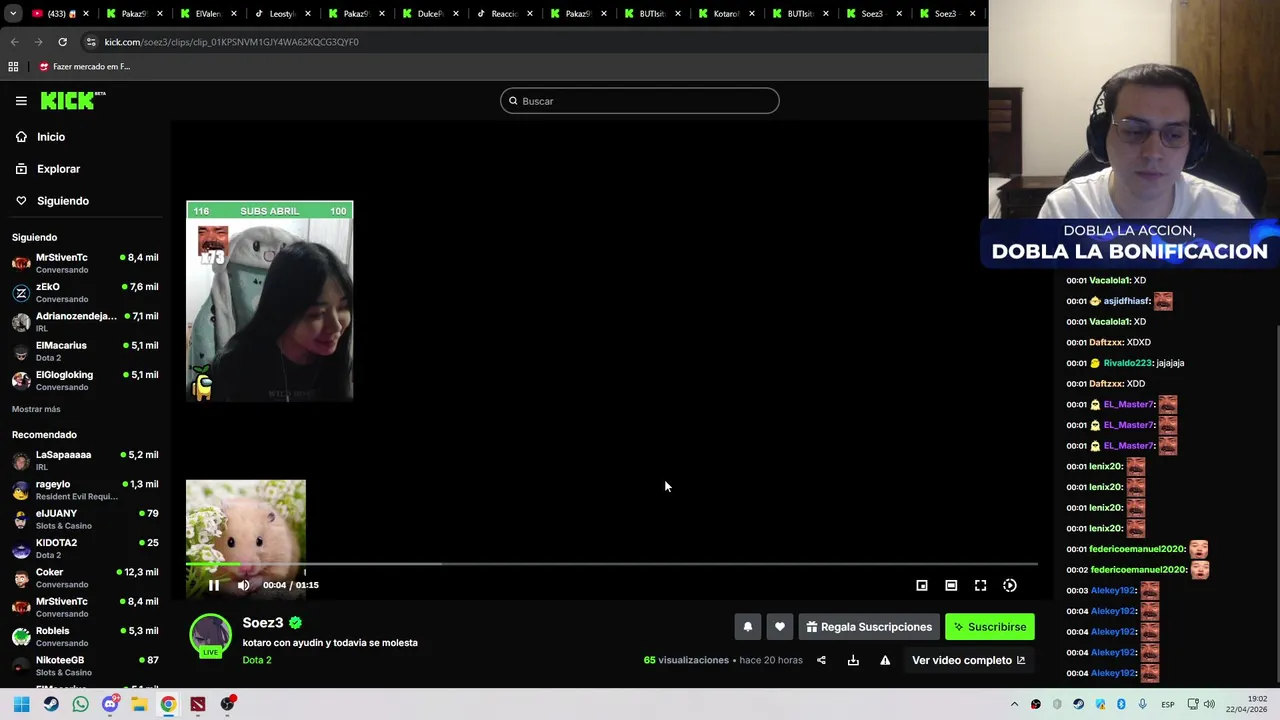Open ElGlogloking channel in the sidebar
Image resolution: width=1280 pixels, height=720 pixels.
(x=85, y=380)
